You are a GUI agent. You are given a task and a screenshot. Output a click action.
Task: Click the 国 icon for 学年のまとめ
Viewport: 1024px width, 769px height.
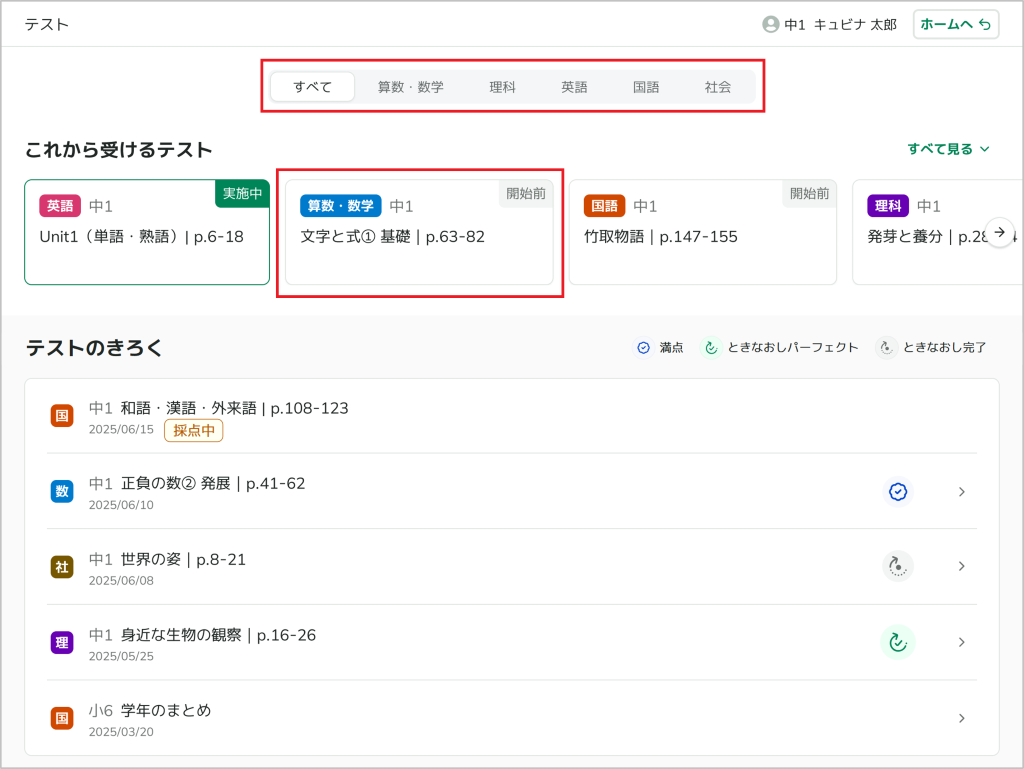coord(62,718)
